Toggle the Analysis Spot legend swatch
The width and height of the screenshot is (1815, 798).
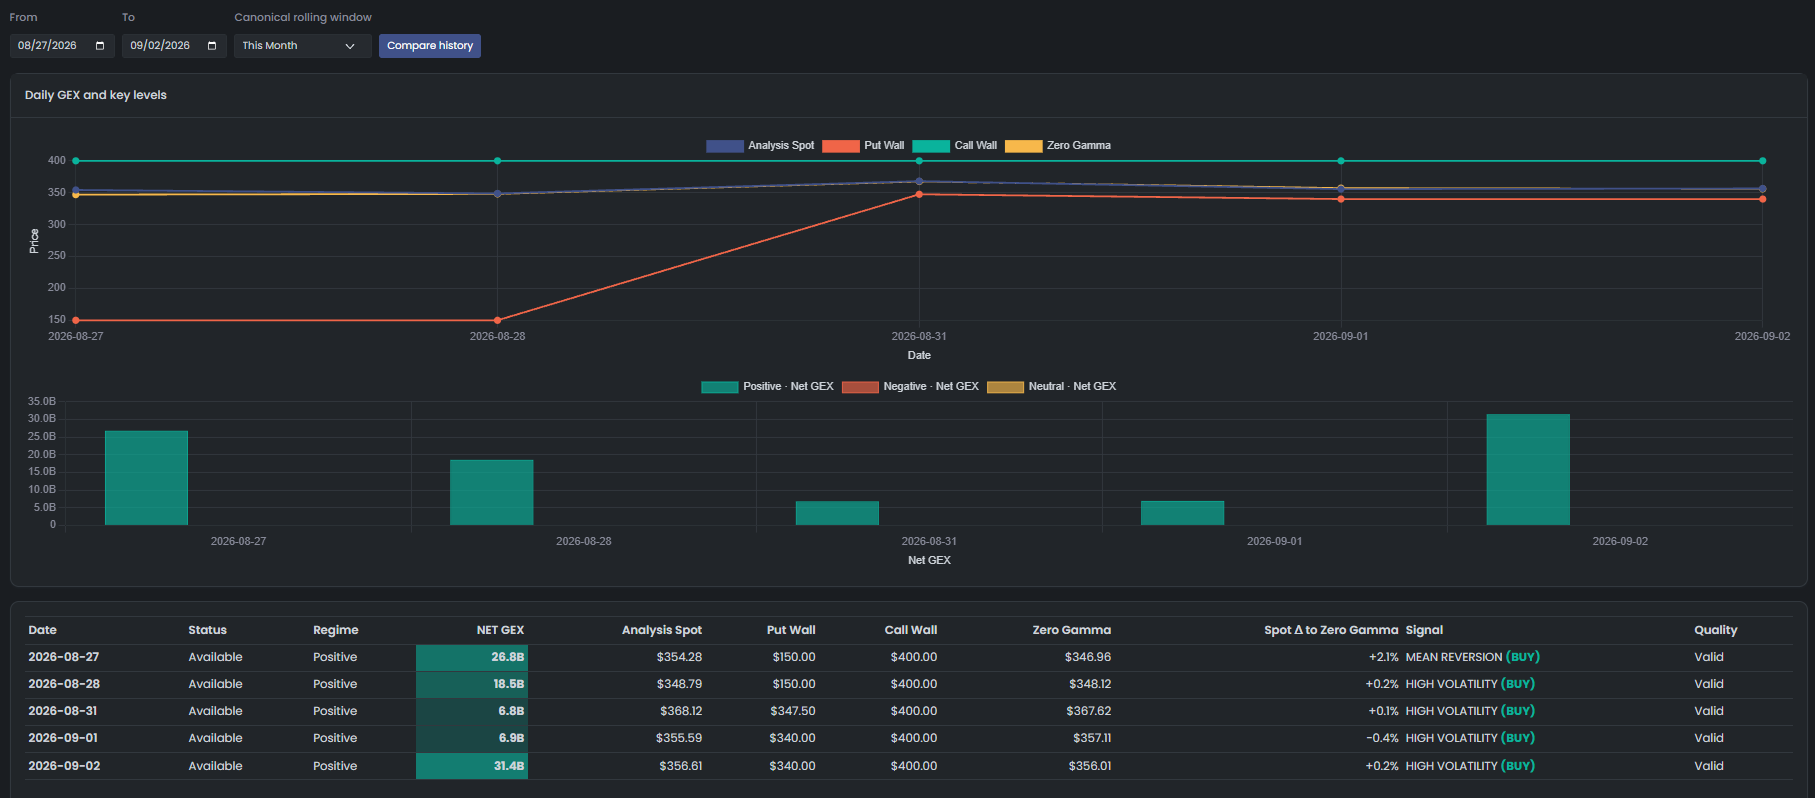tap(724, 146)
